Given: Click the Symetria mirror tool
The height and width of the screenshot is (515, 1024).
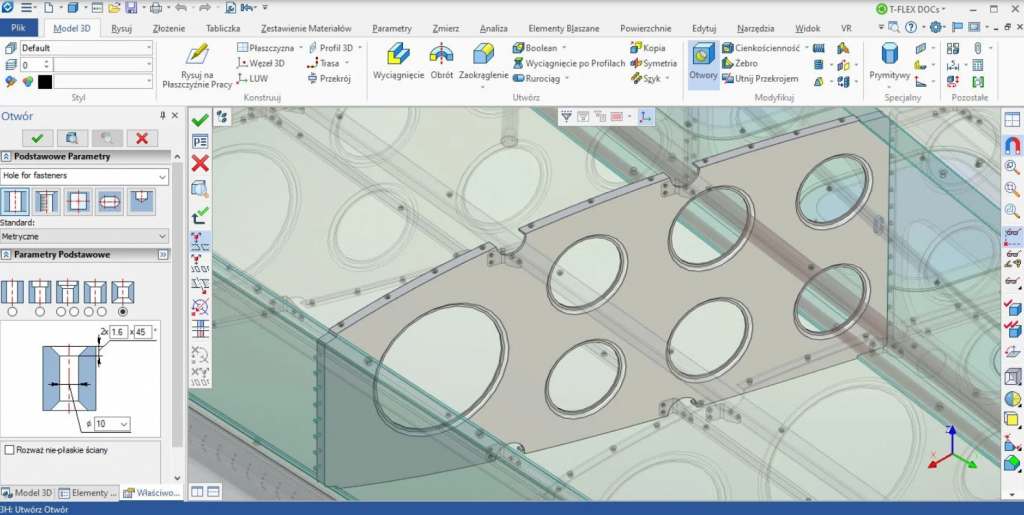Looking at the screenshot, I should click(x=651, y=63).
